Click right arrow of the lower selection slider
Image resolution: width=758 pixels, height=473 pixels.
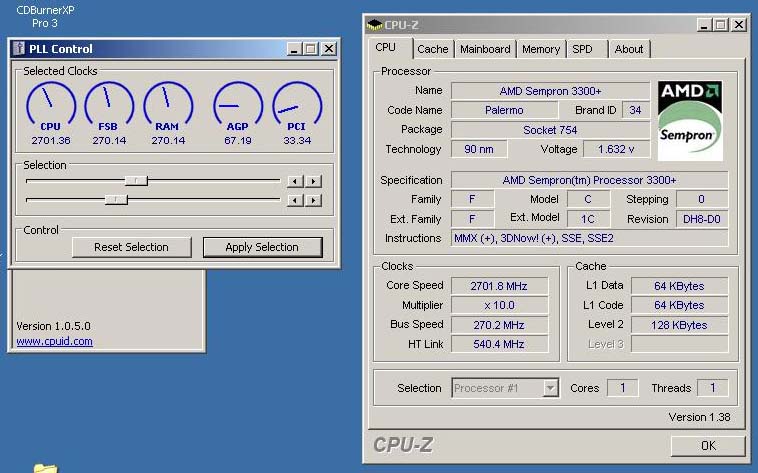click(314, 200)
